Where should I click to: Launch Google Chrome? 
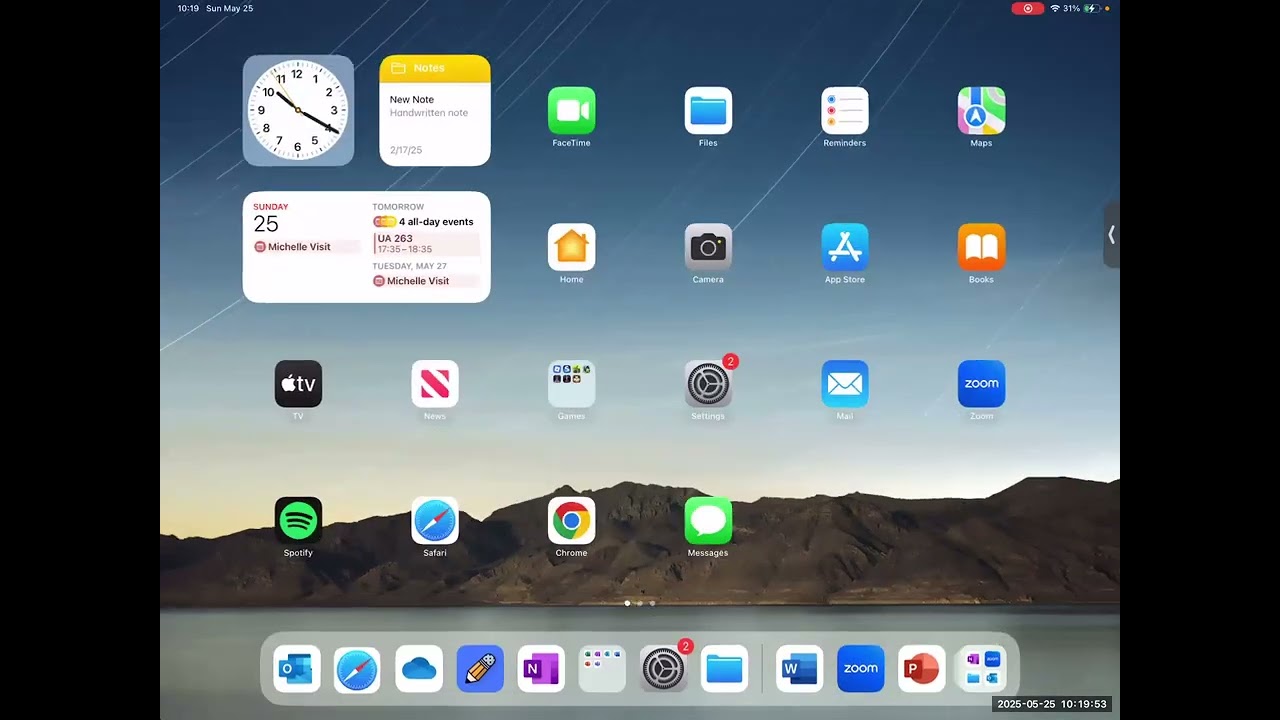pos(571,521)
